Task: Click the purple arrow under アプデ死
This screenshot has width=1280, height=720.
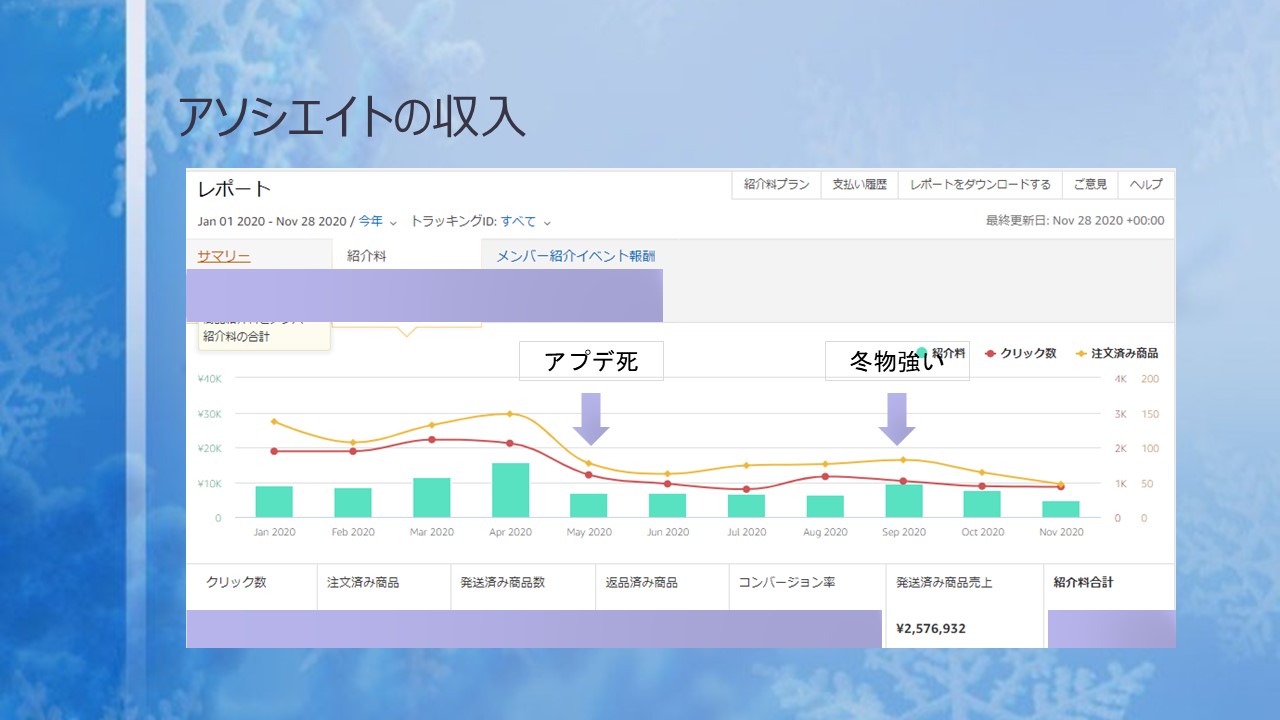Action: tap(590, 418)
